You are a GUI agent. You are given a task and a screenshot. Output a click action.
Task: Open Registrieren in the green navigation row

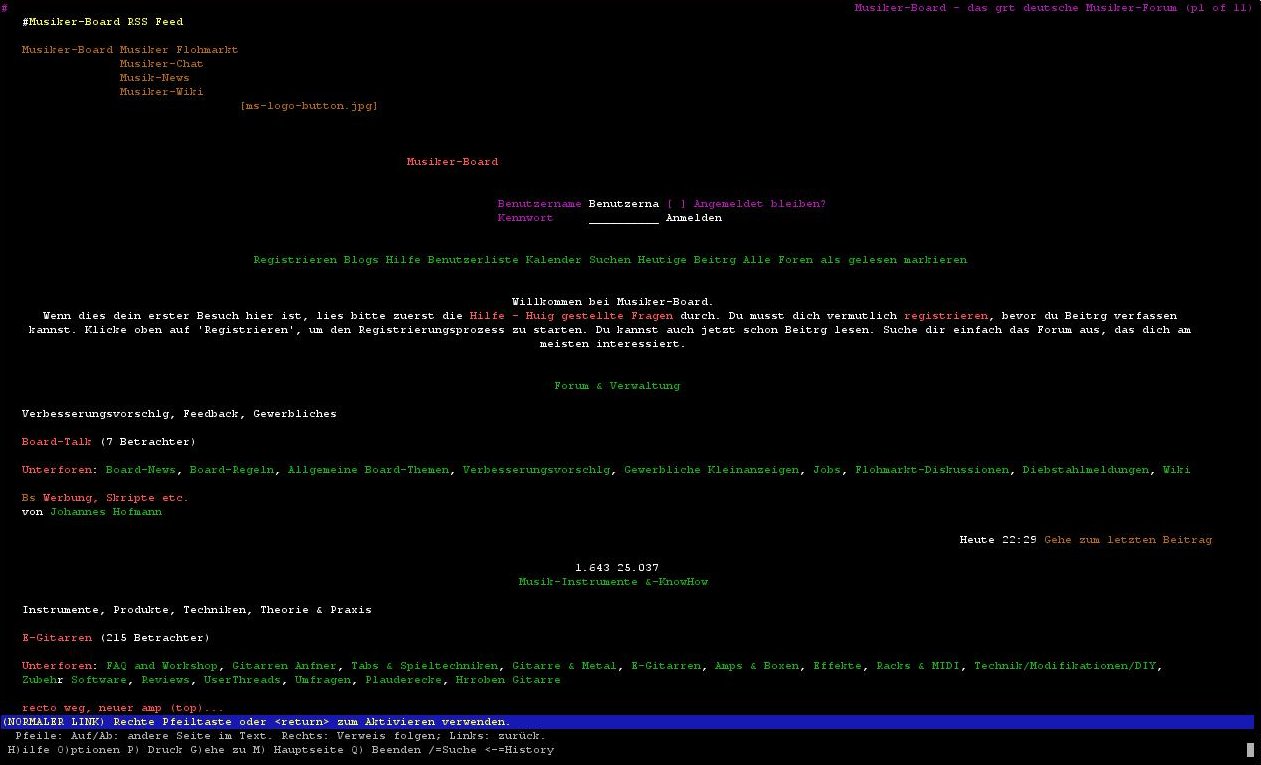click(x=295, y=260)
